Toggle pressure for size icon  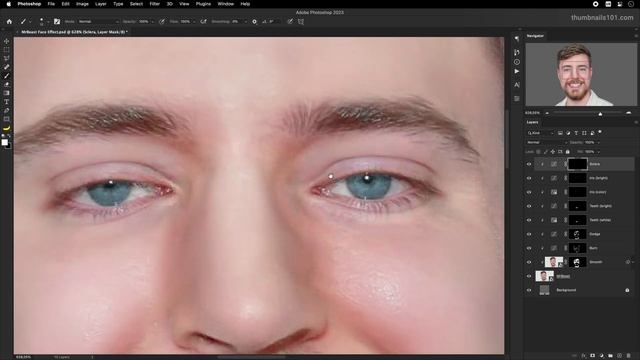click(290, 22)
